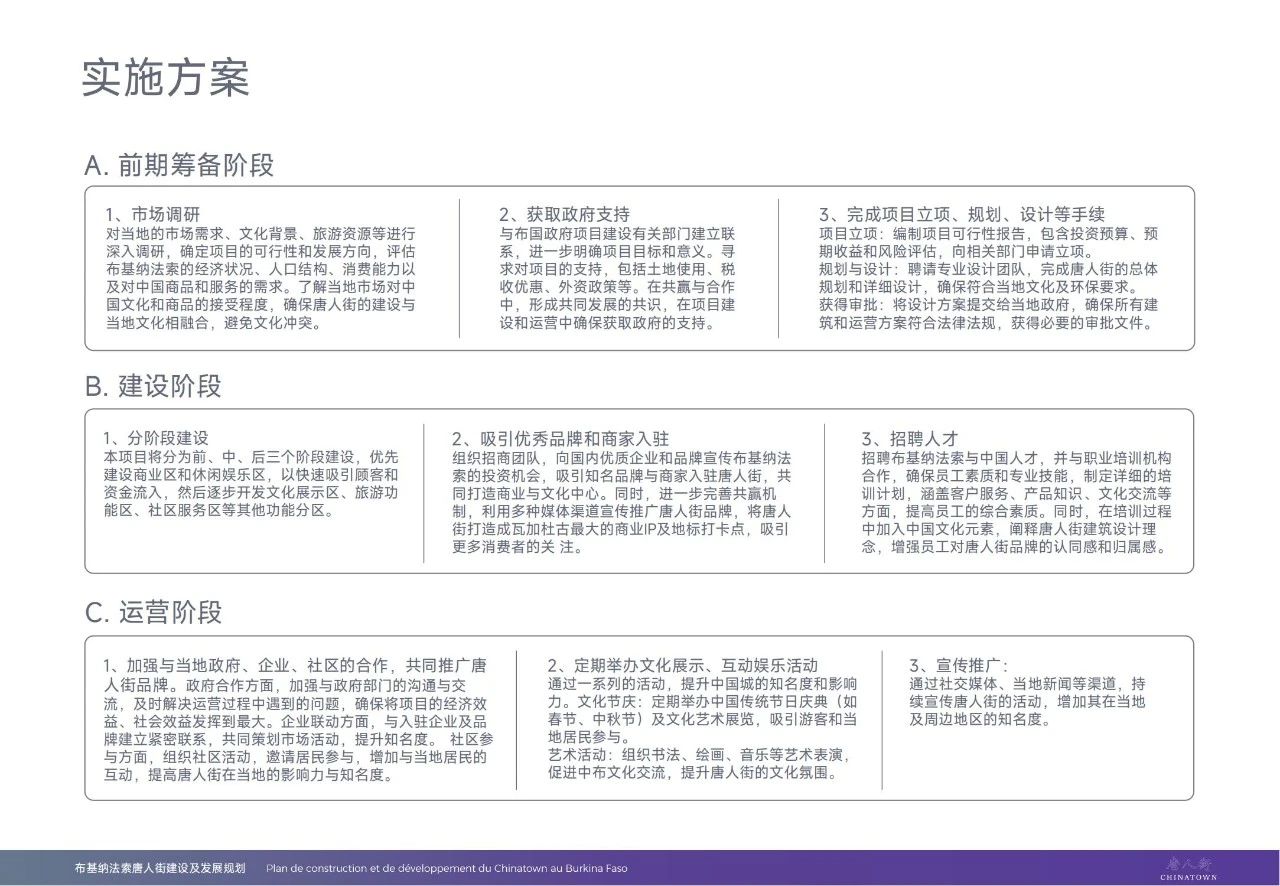Screen dimensions: 1280x886
Task: Click subheading 2、定期举办文化展示、互动娱乐活动
Action: (x=683, y=665)
